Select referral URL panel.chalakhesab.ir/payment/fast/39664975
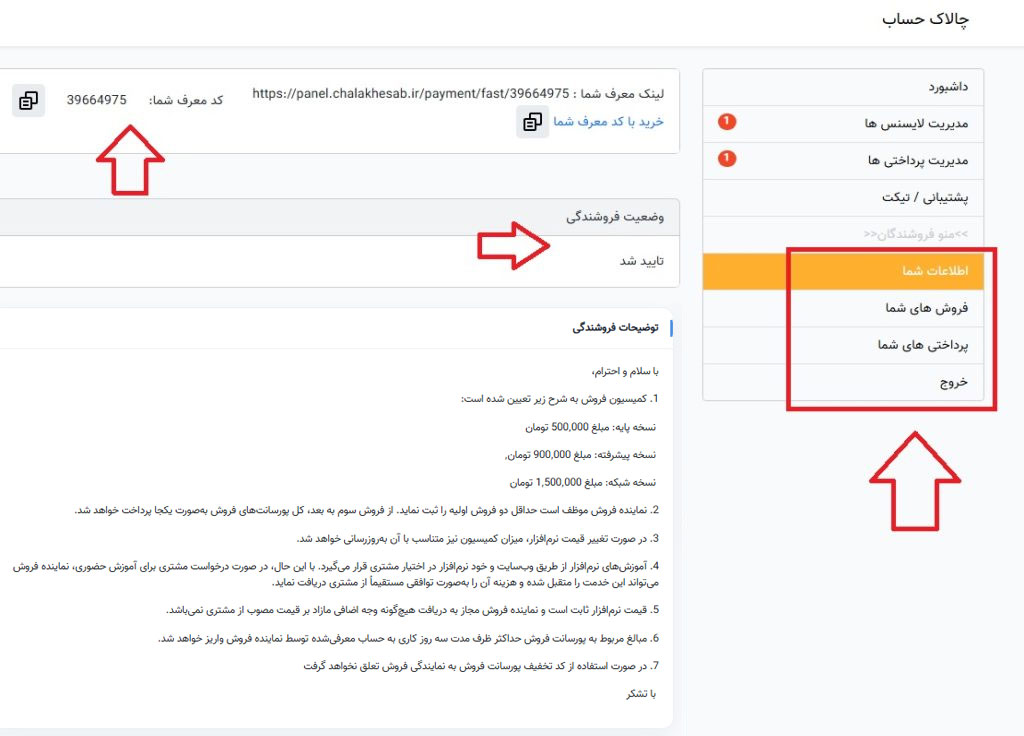 click(x=411, y=93)
